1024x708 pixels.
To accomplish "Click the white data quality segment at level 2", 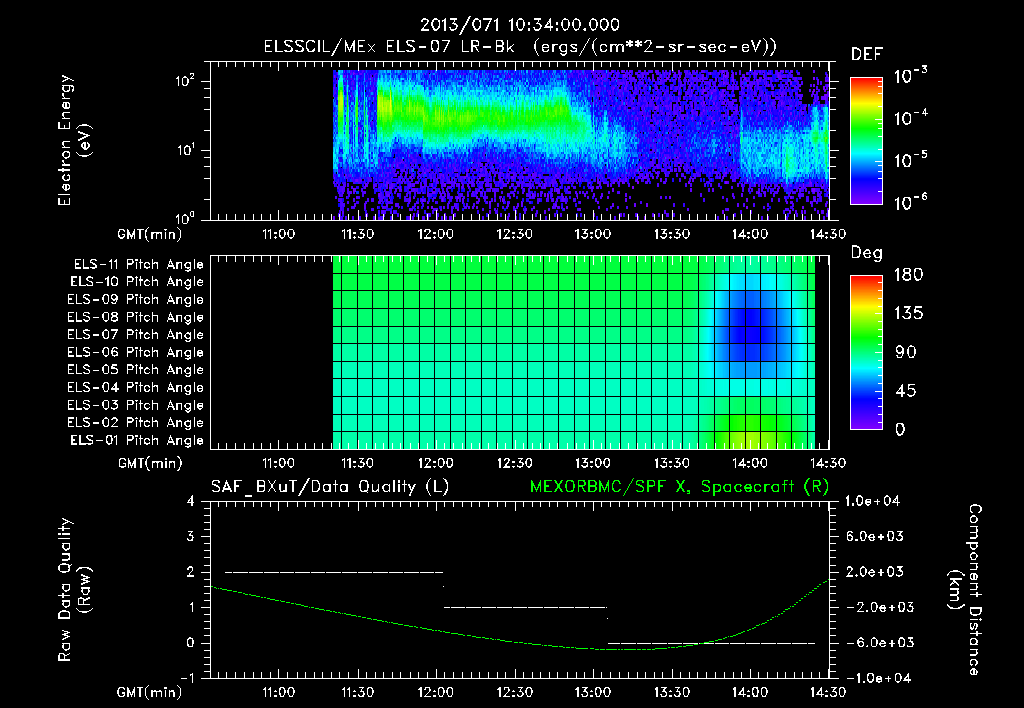I will click(x=334, y=572).
